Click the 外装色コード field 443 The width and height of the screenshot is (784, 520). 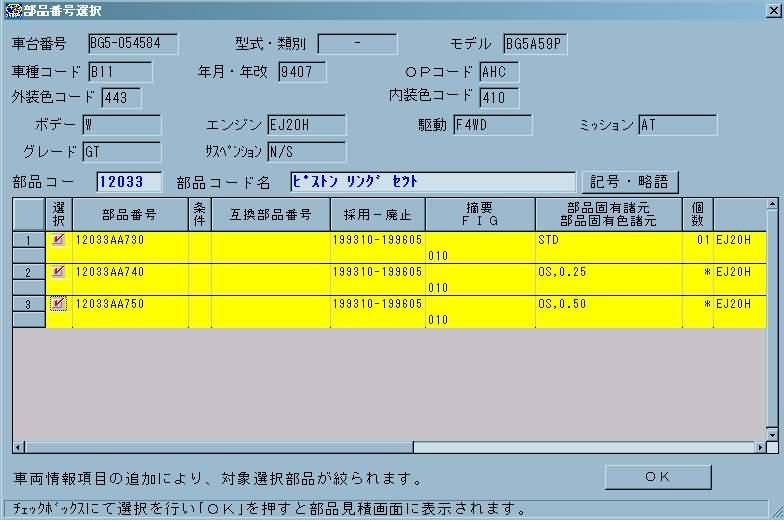click(x=122, y=98)
